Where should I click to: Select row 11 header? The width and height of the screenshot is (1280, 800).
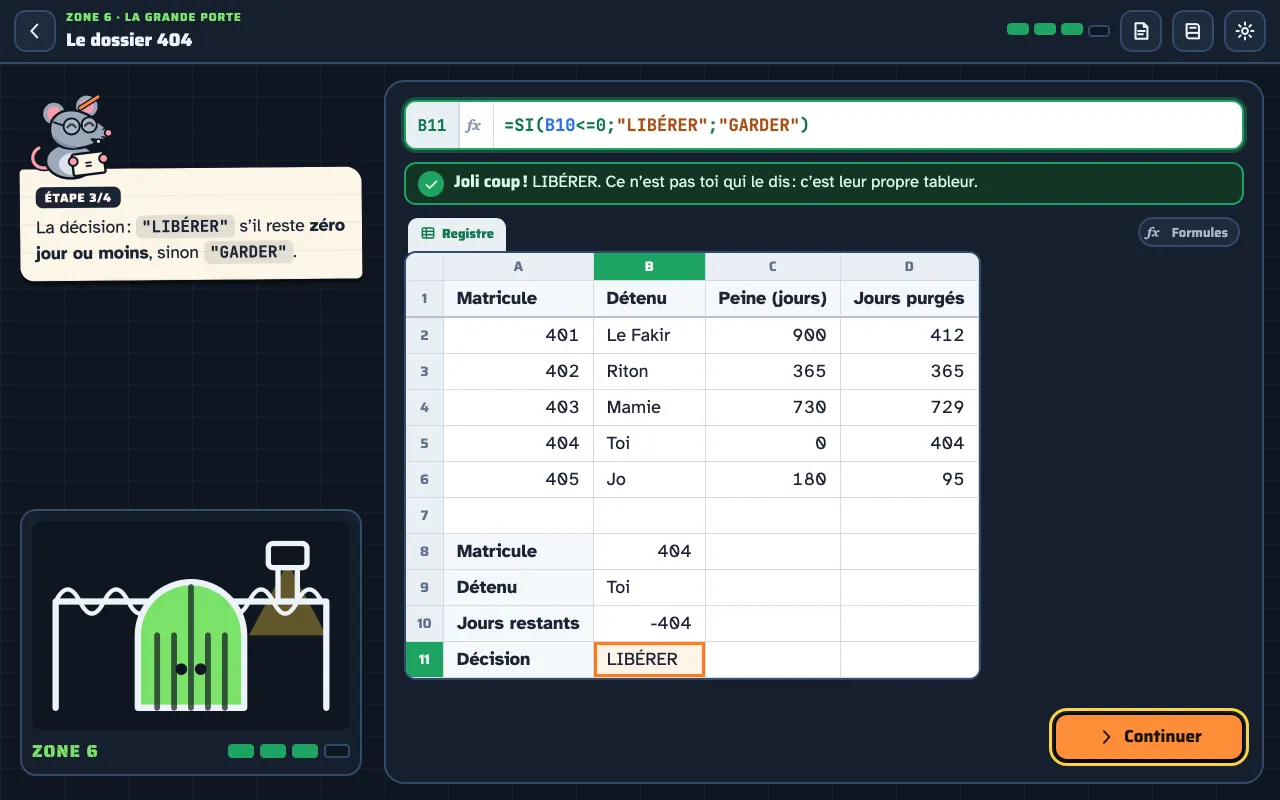point(424,659)
